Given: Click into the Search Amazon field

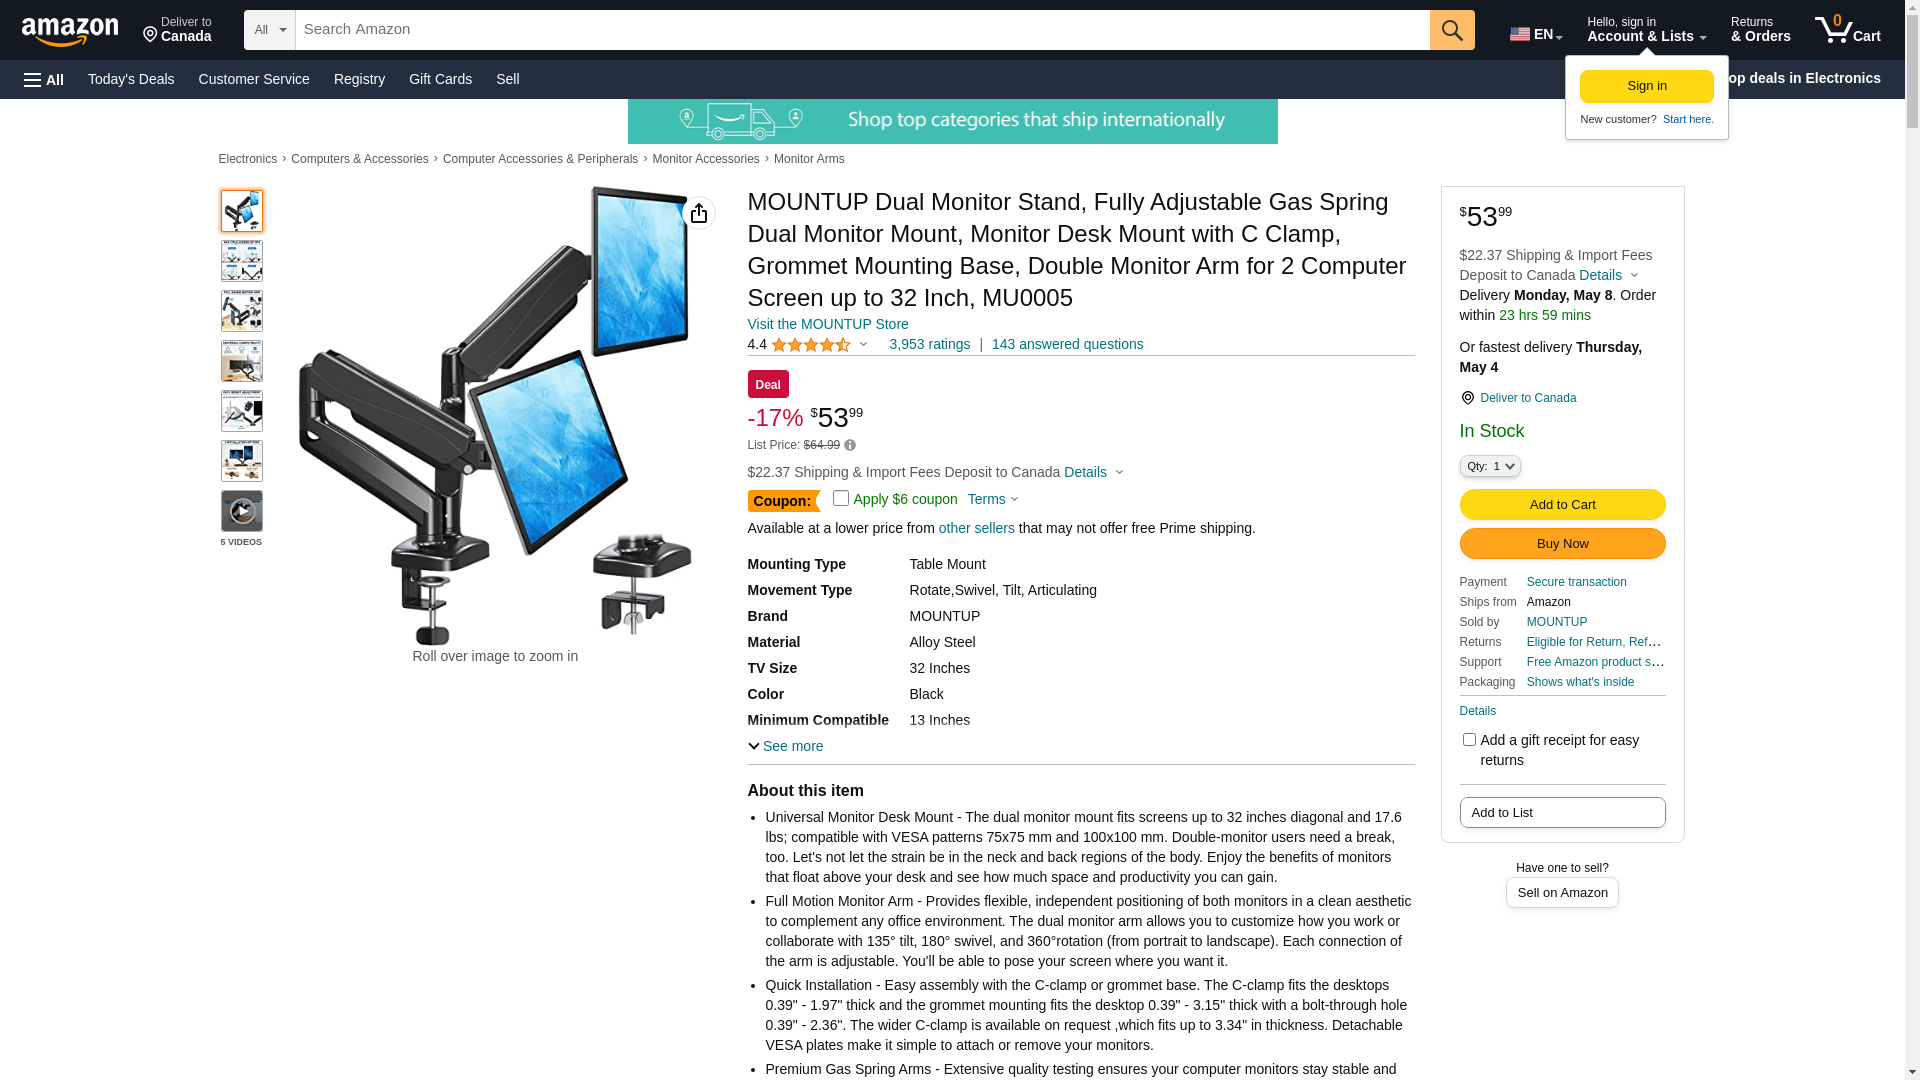Looking at the screenshot, I should click(862, 30).
